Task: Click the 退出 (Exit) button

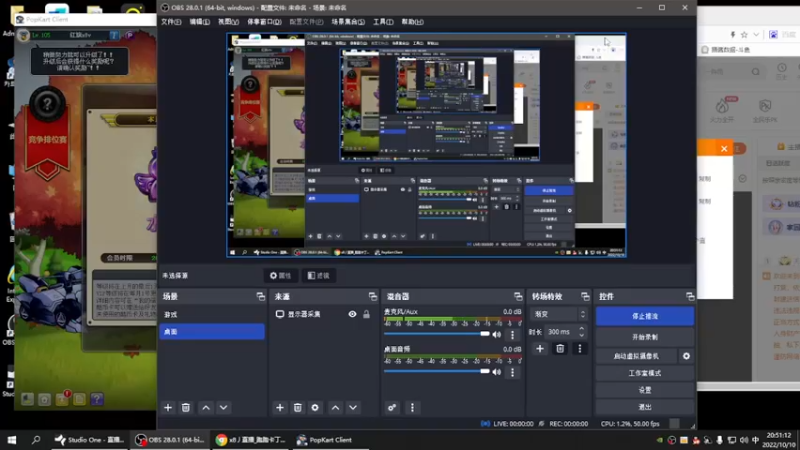Action: 645,407
